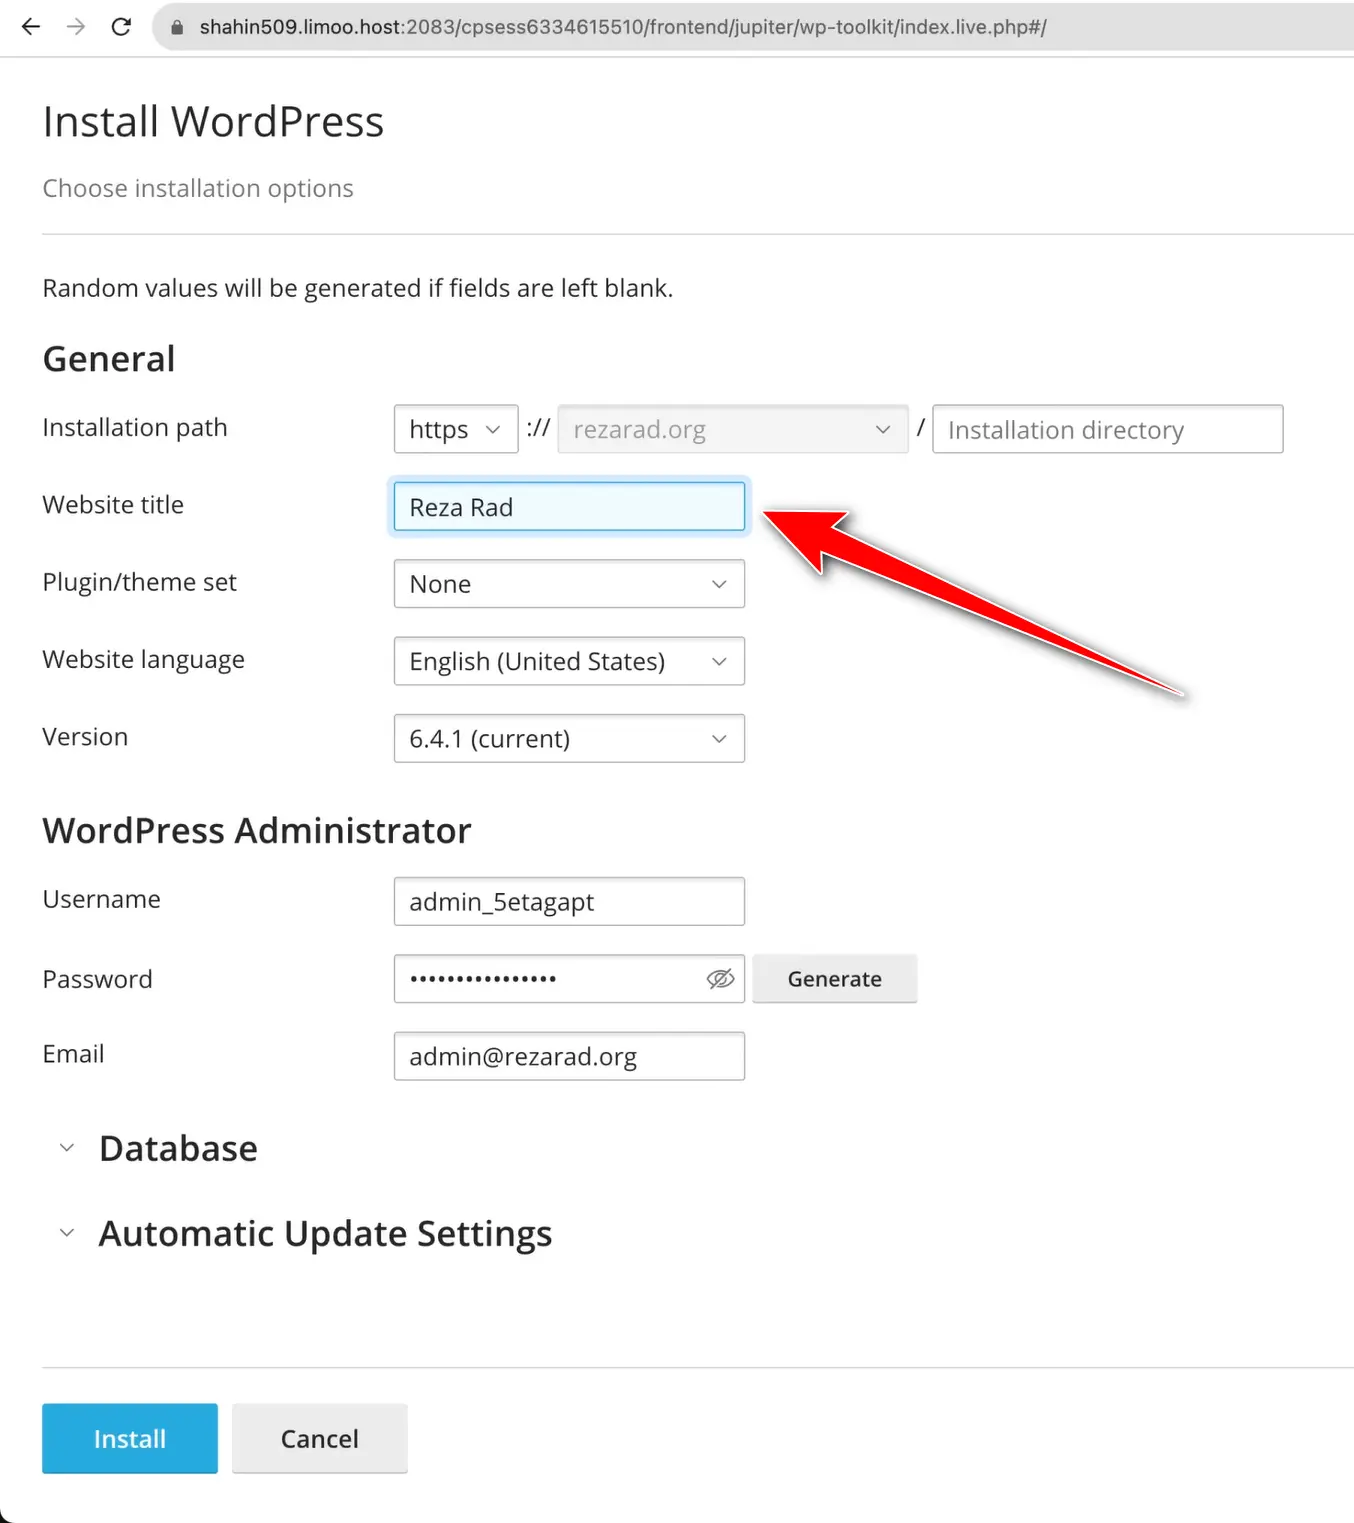Click the Install button
1354x1523 pixels.
click(x=129, y=1438)
